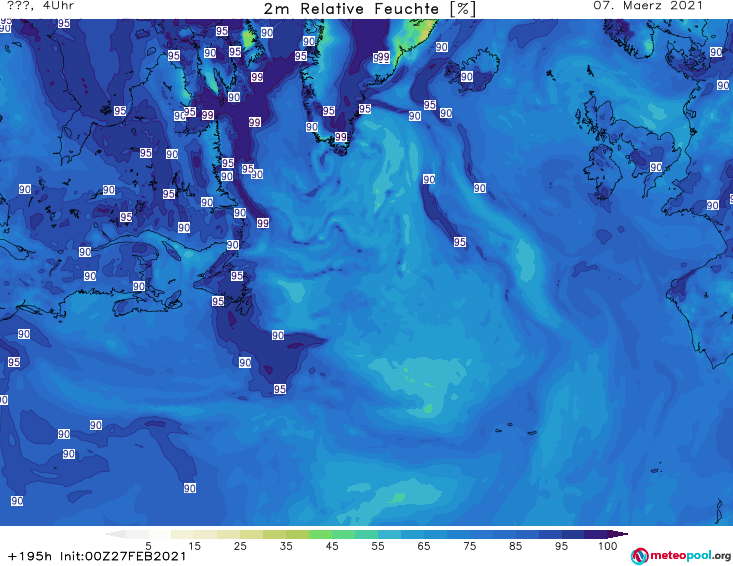
Task: Click the circular meteopool logo icon
Action: (x=639, y=557)
